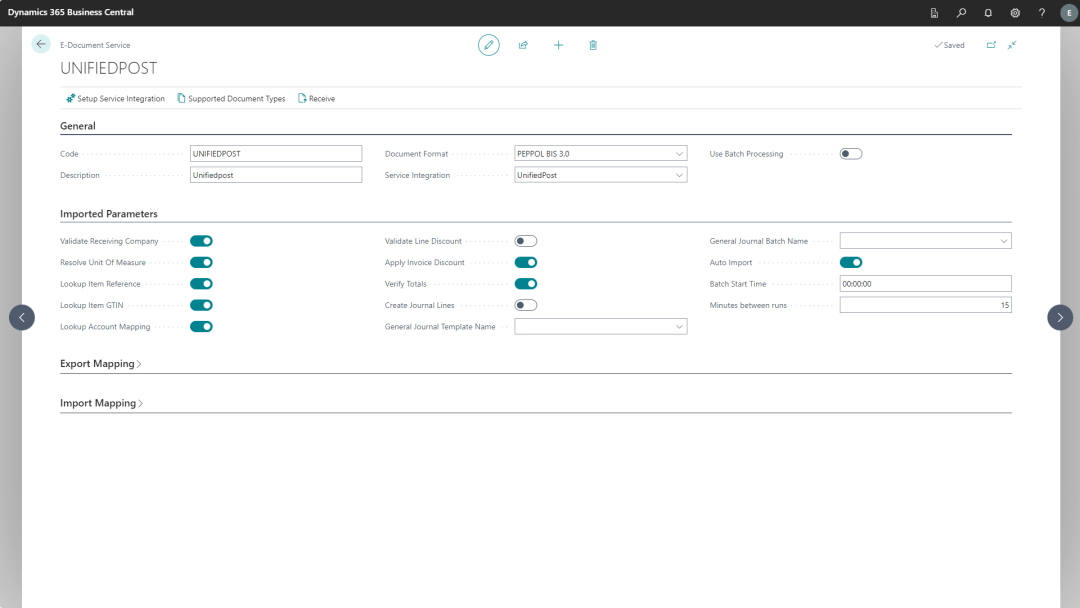Disable the Auto Import toggle
1080x608 pixels.
851,263
